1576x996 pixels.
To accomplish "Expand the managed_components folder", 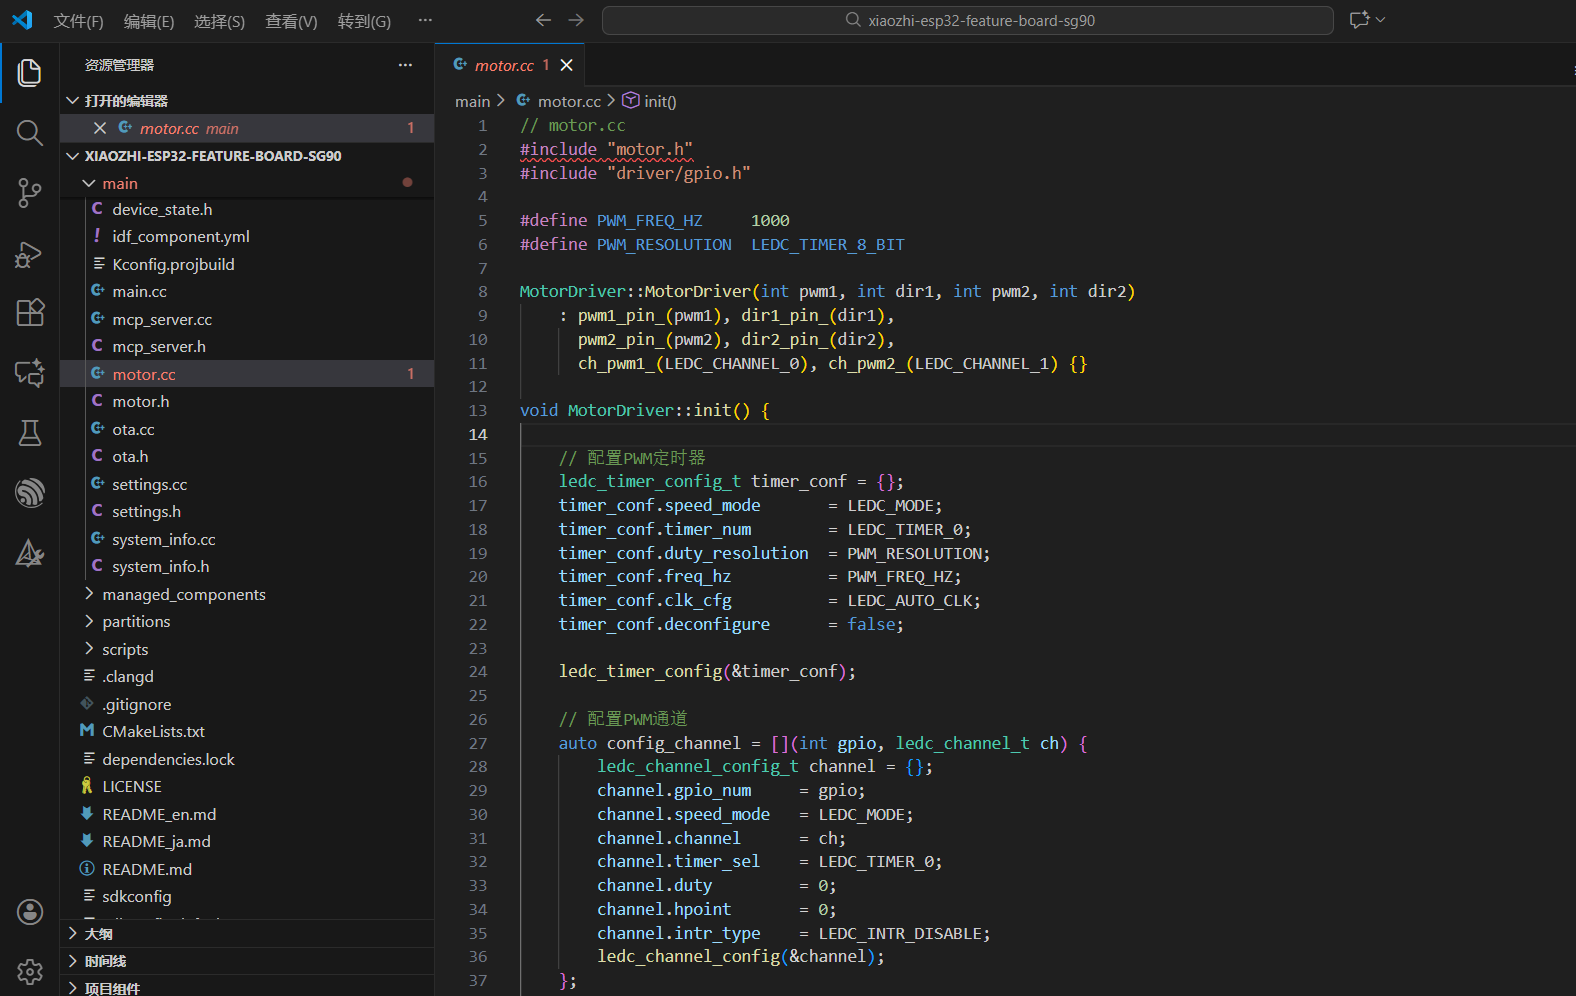I will (183, 595).
